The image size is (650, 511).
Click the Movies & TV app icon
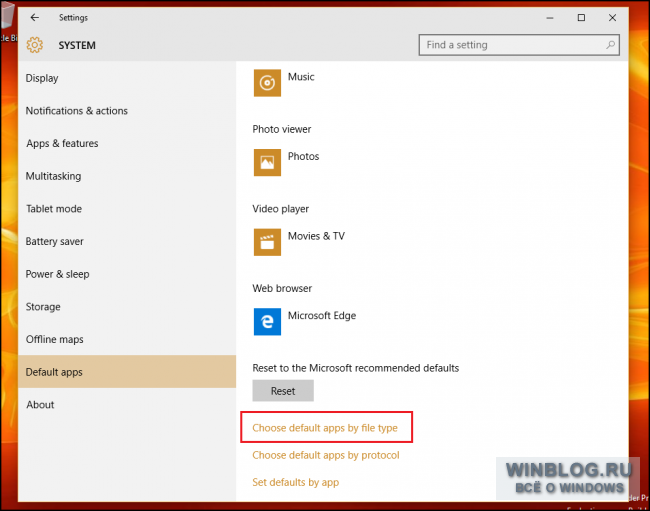267,242
